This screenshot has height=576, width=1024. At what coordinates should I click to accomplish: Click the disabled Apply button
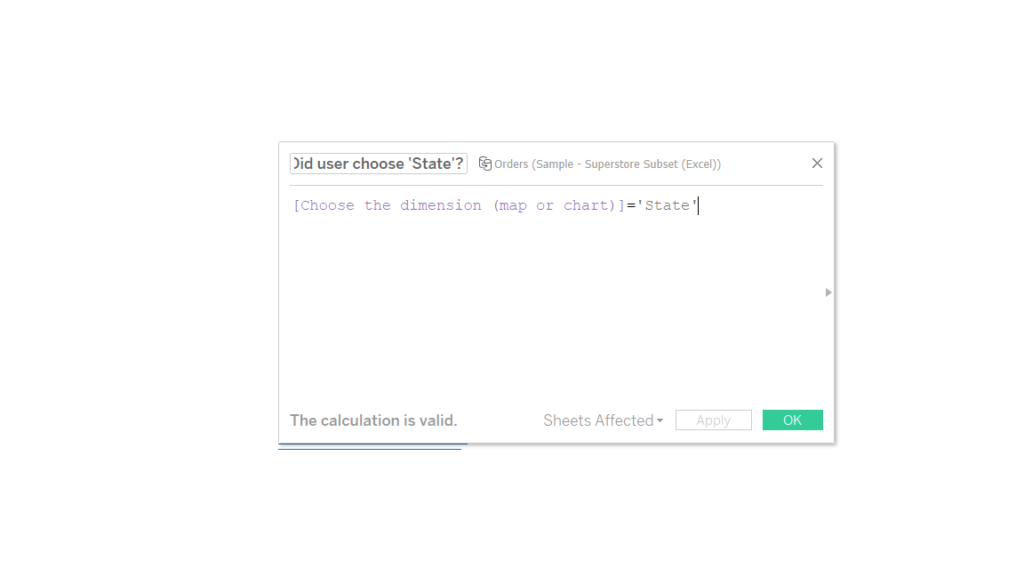(x=713, y=420)
